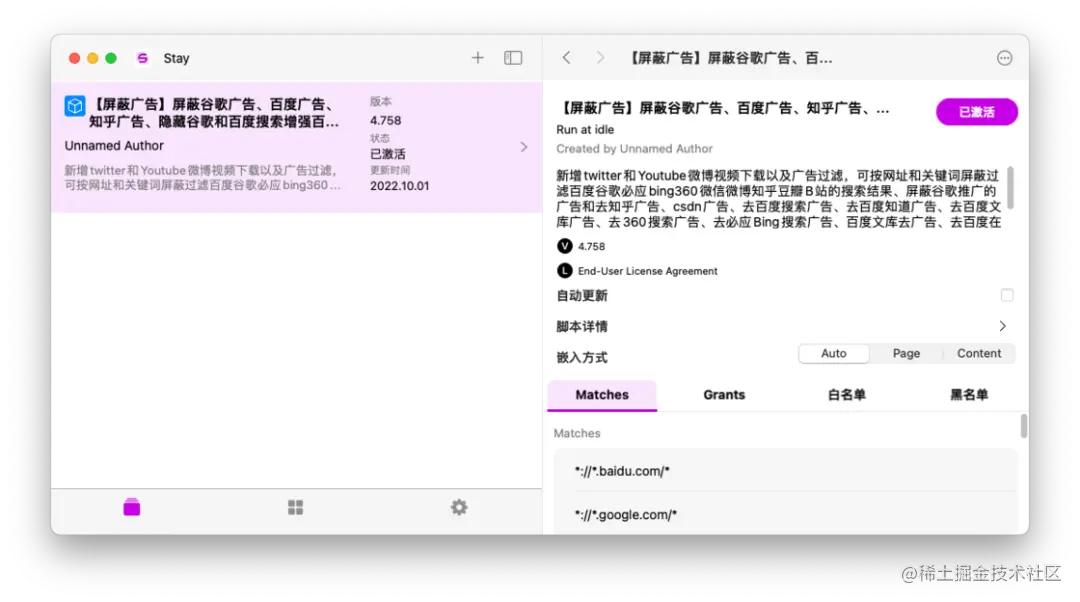Click Created by Unnamed Author text
The image size is (1080, 602).
[x=634, y=149]
